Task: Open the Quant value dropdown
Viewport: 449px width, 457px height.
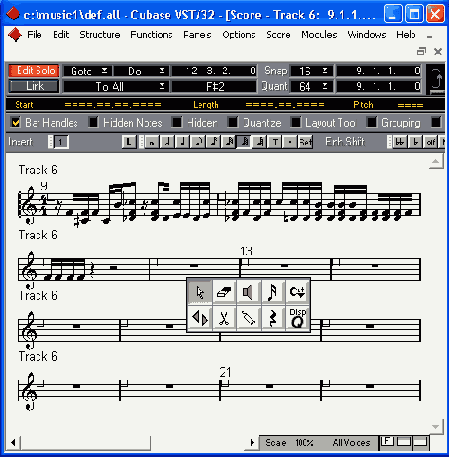Action: (311, 87)
